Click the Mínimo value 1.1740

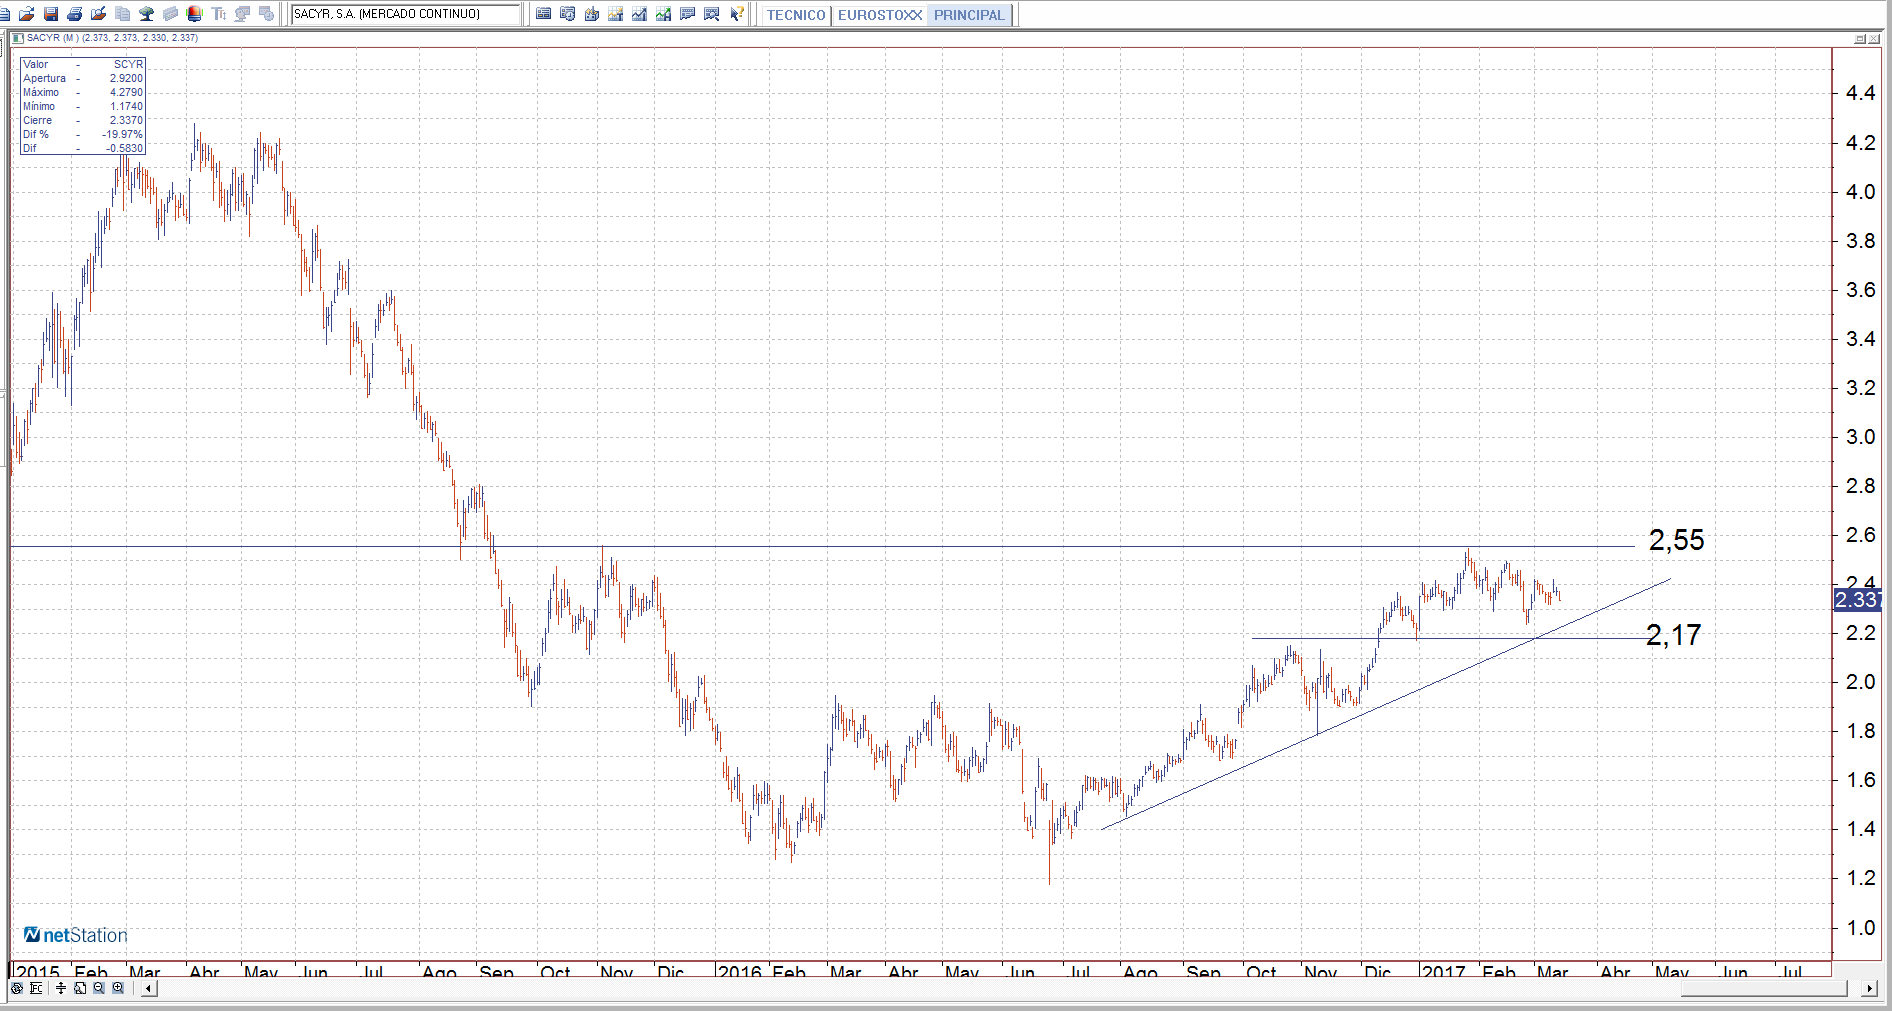(126, 106)
